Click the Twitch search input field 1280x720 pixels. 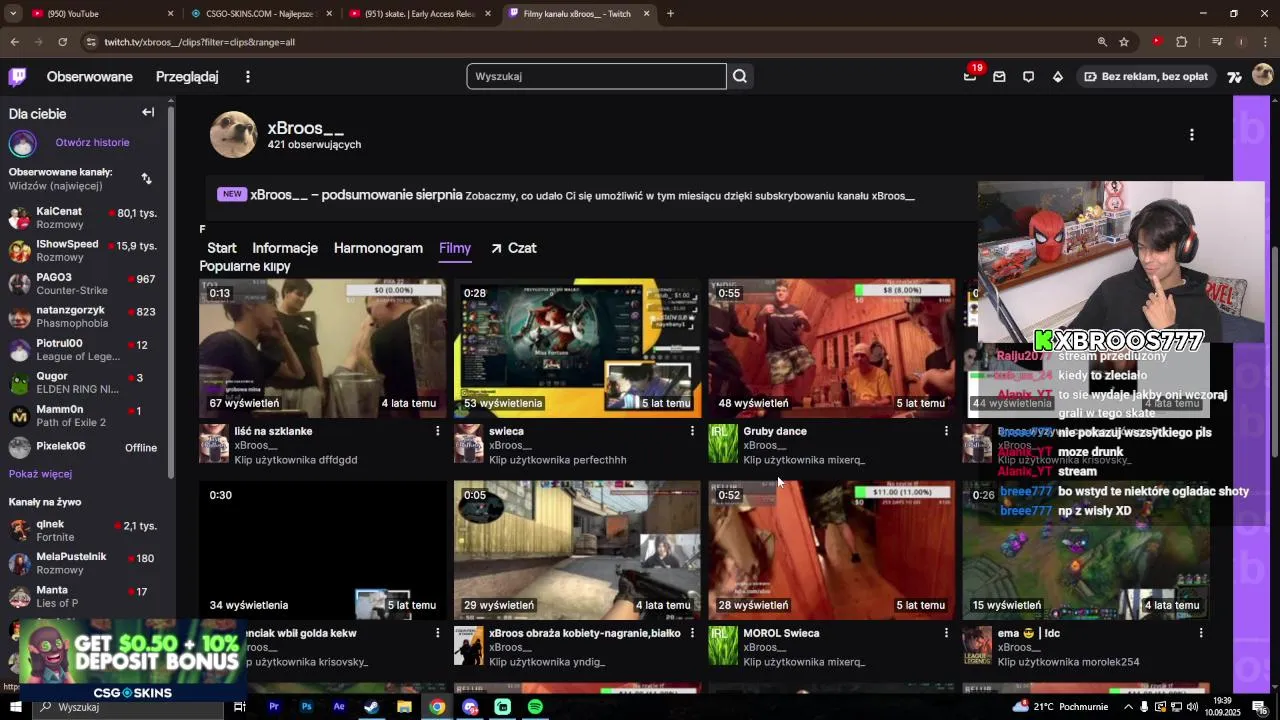[x=596, y=76]
